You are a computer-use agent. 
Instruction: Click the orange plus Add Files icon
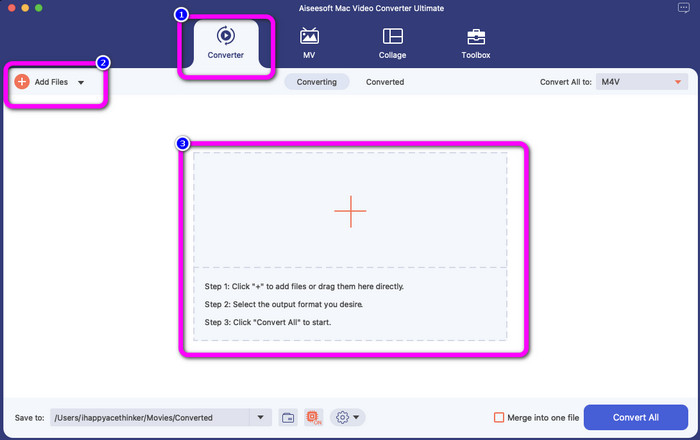click(x=22, y=82)
